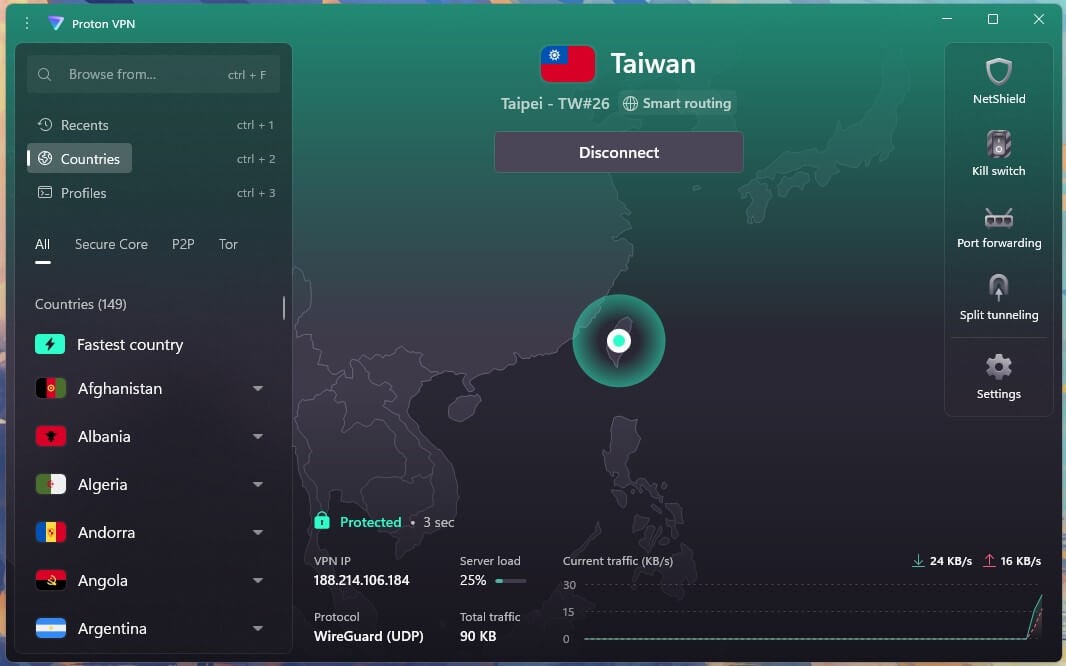Viewport: 1066px width, 666px height.
Task: Click the Disconnect button
Action: point(619,152)
